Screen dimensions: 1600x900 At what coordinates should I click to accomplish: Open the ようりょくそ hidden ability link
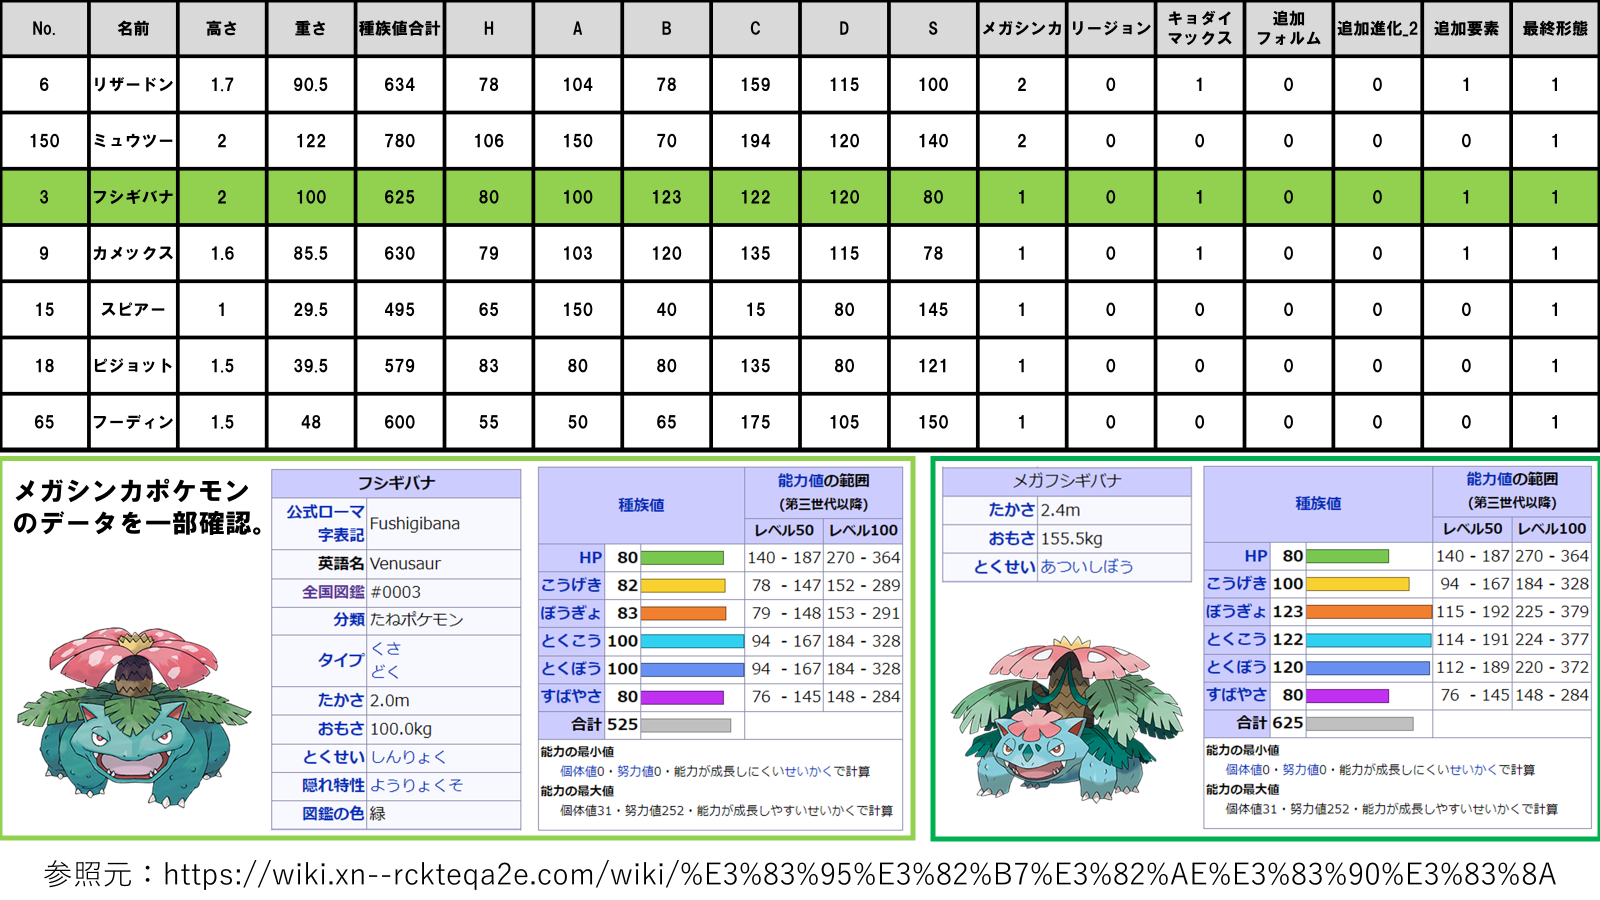[417, 785]
